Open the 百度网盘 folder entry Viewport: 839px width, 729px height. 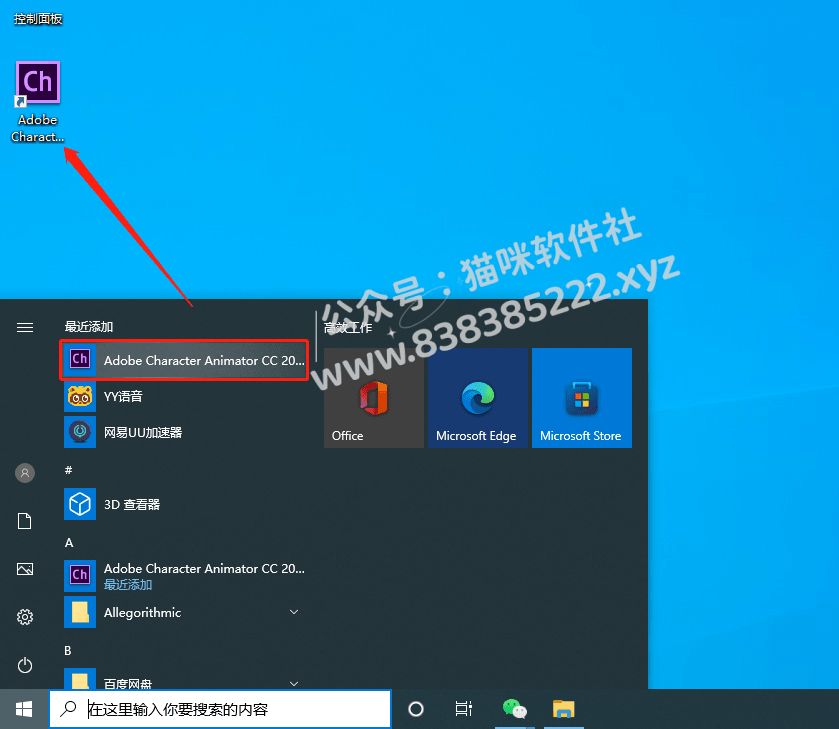[184, 679]
